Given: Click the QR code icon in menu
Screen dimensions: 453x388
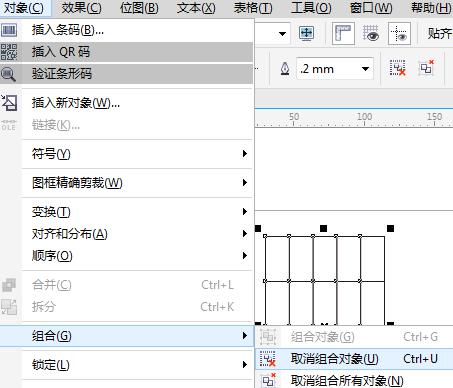Looking at the screenshot, I should click(9, 52).
